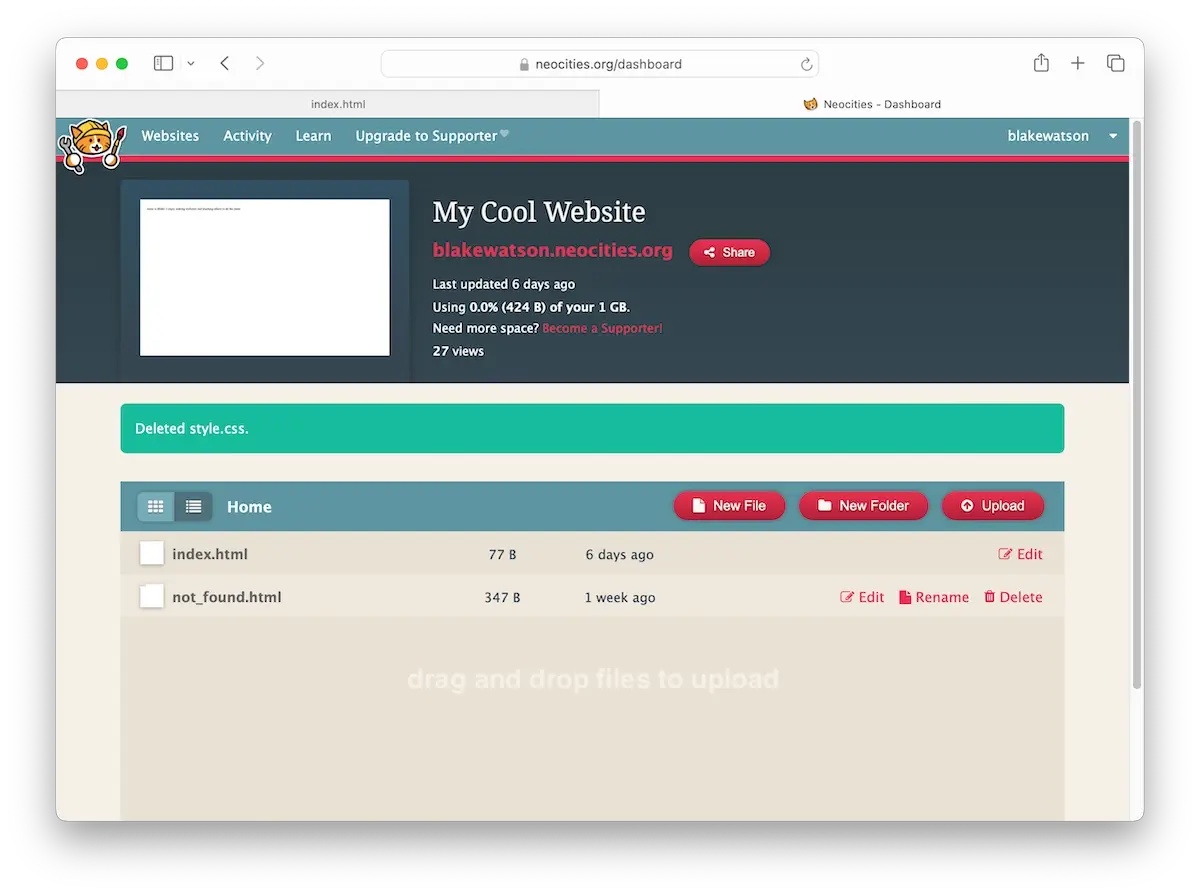
Task: Toggle Safari's sidebar visibility
Action: pyautogui.click(x=163, y=62)
